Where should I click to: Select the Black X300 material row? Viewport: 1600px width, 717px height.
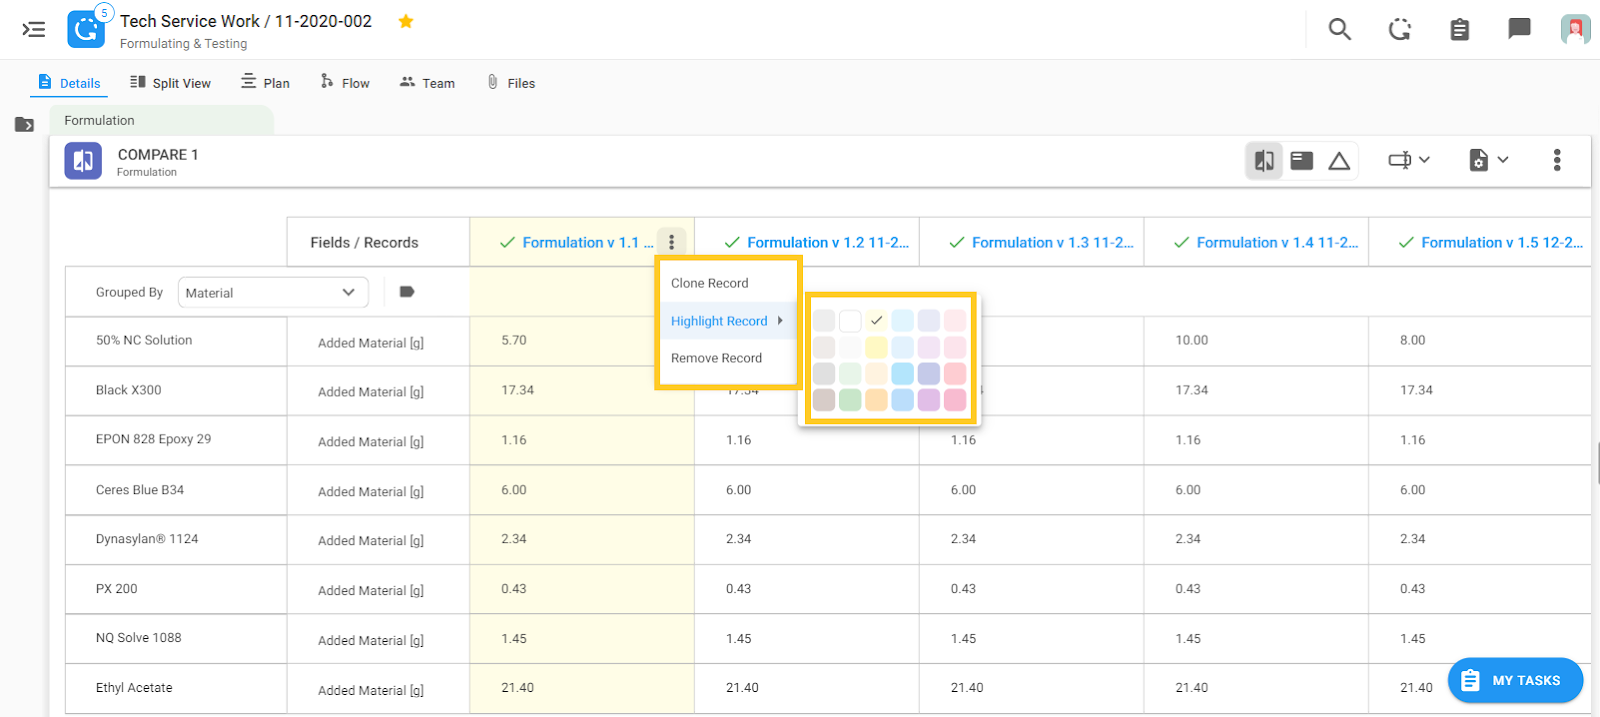click(x=176, y=391)
